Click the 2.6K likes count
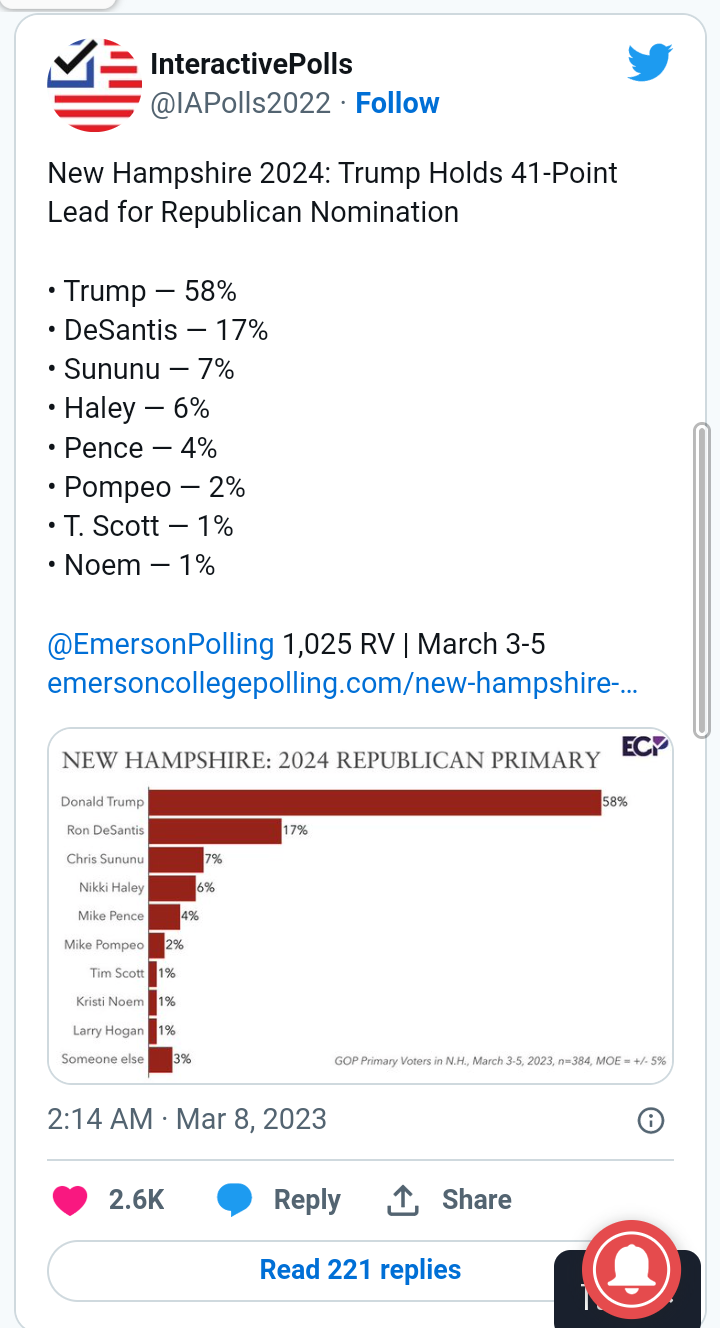The height and width of the screenshot is (1328, 720). coord(136,1200)
